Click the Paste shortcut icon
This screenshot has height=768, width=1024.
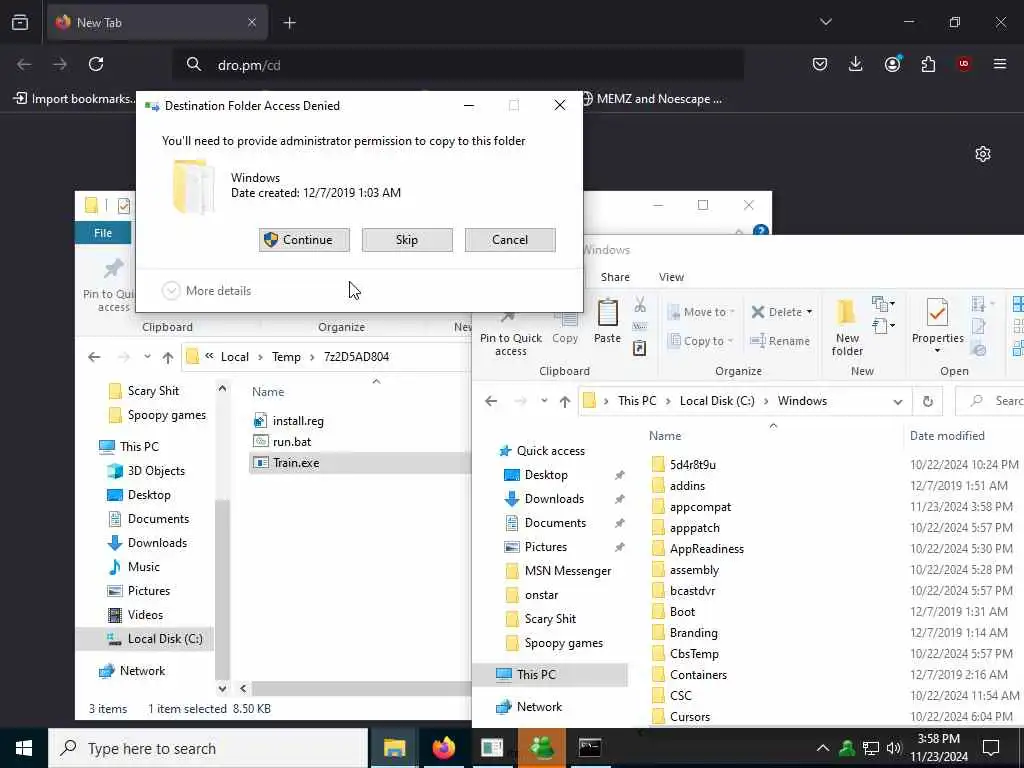(x=640, y=348)
